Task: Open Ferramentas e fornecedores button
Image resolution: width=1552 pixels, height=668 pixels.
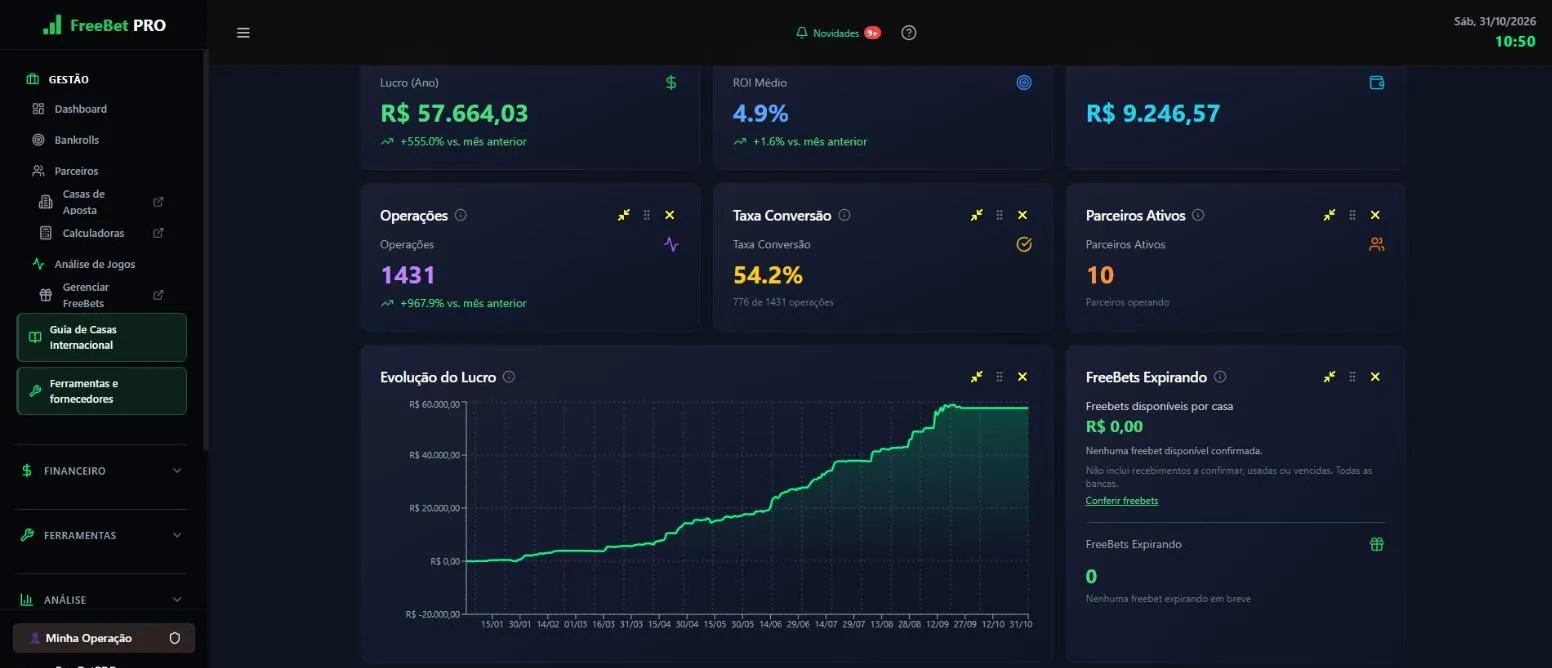Action: coord(102,391)
